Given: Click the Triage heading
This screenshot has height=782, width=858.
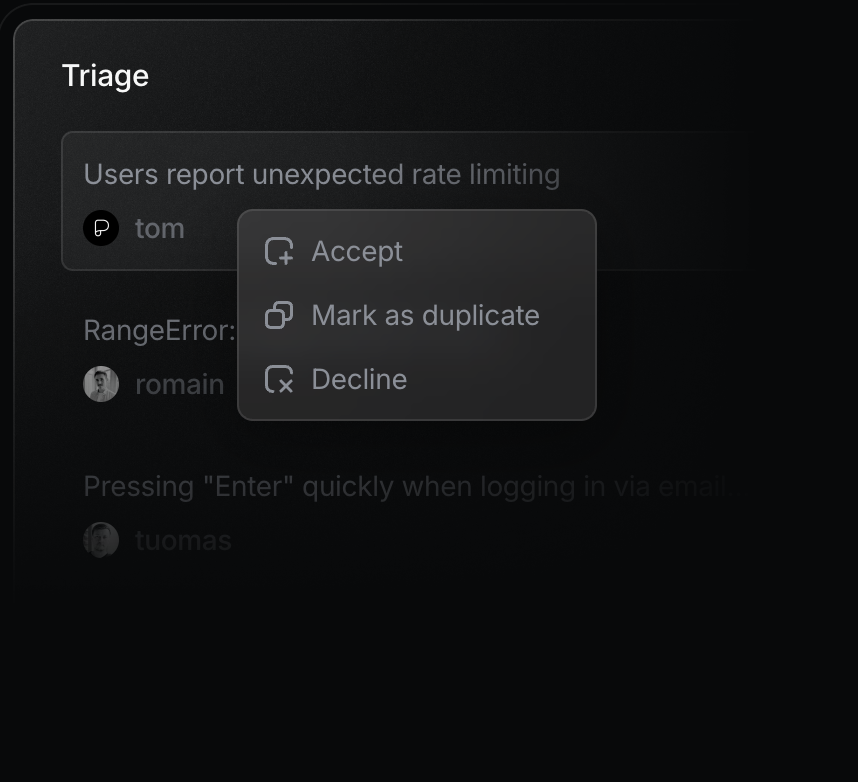Looking at the screenshot, I should tap(105, 76).
